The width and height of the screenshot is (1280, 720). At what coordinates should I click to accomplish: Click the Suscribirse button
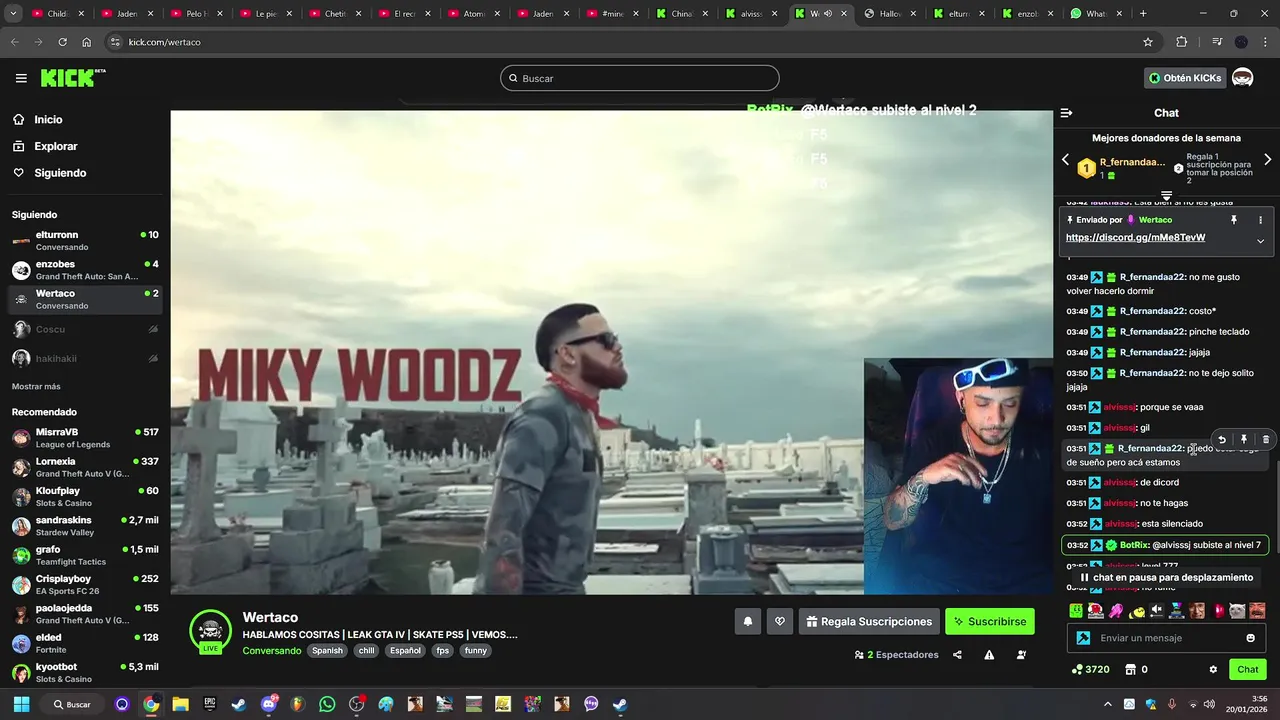[990, 621]
